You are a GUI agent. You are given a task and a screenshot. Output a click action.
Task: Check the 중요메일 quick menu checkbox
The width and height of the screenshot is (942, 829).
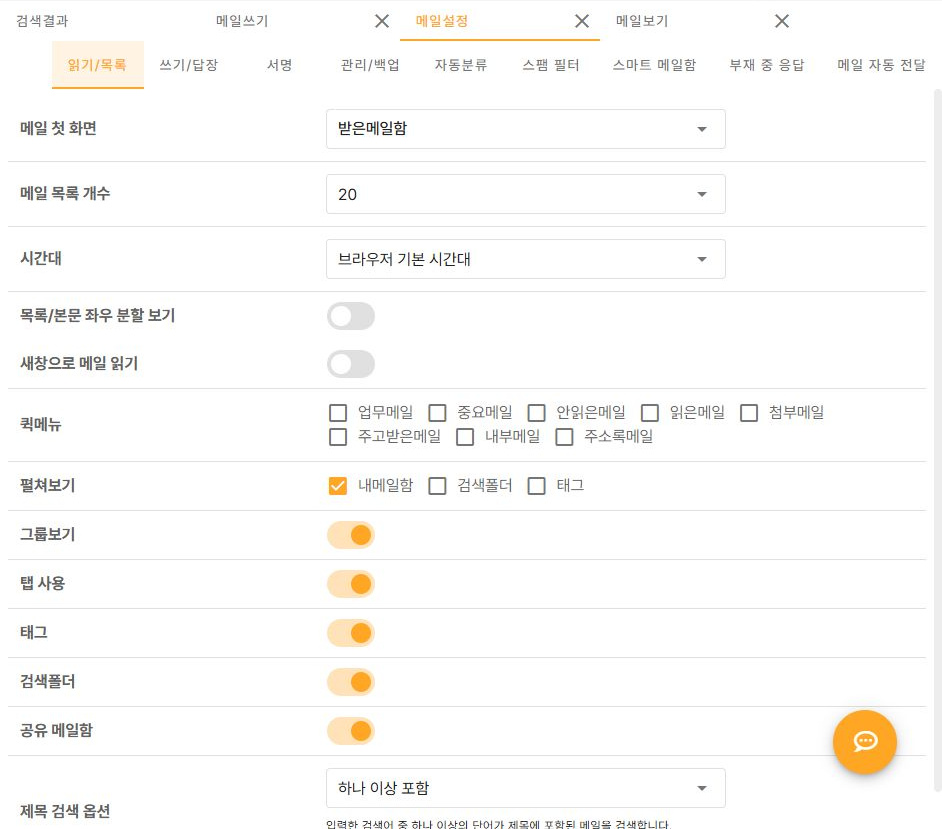point(437,413)
